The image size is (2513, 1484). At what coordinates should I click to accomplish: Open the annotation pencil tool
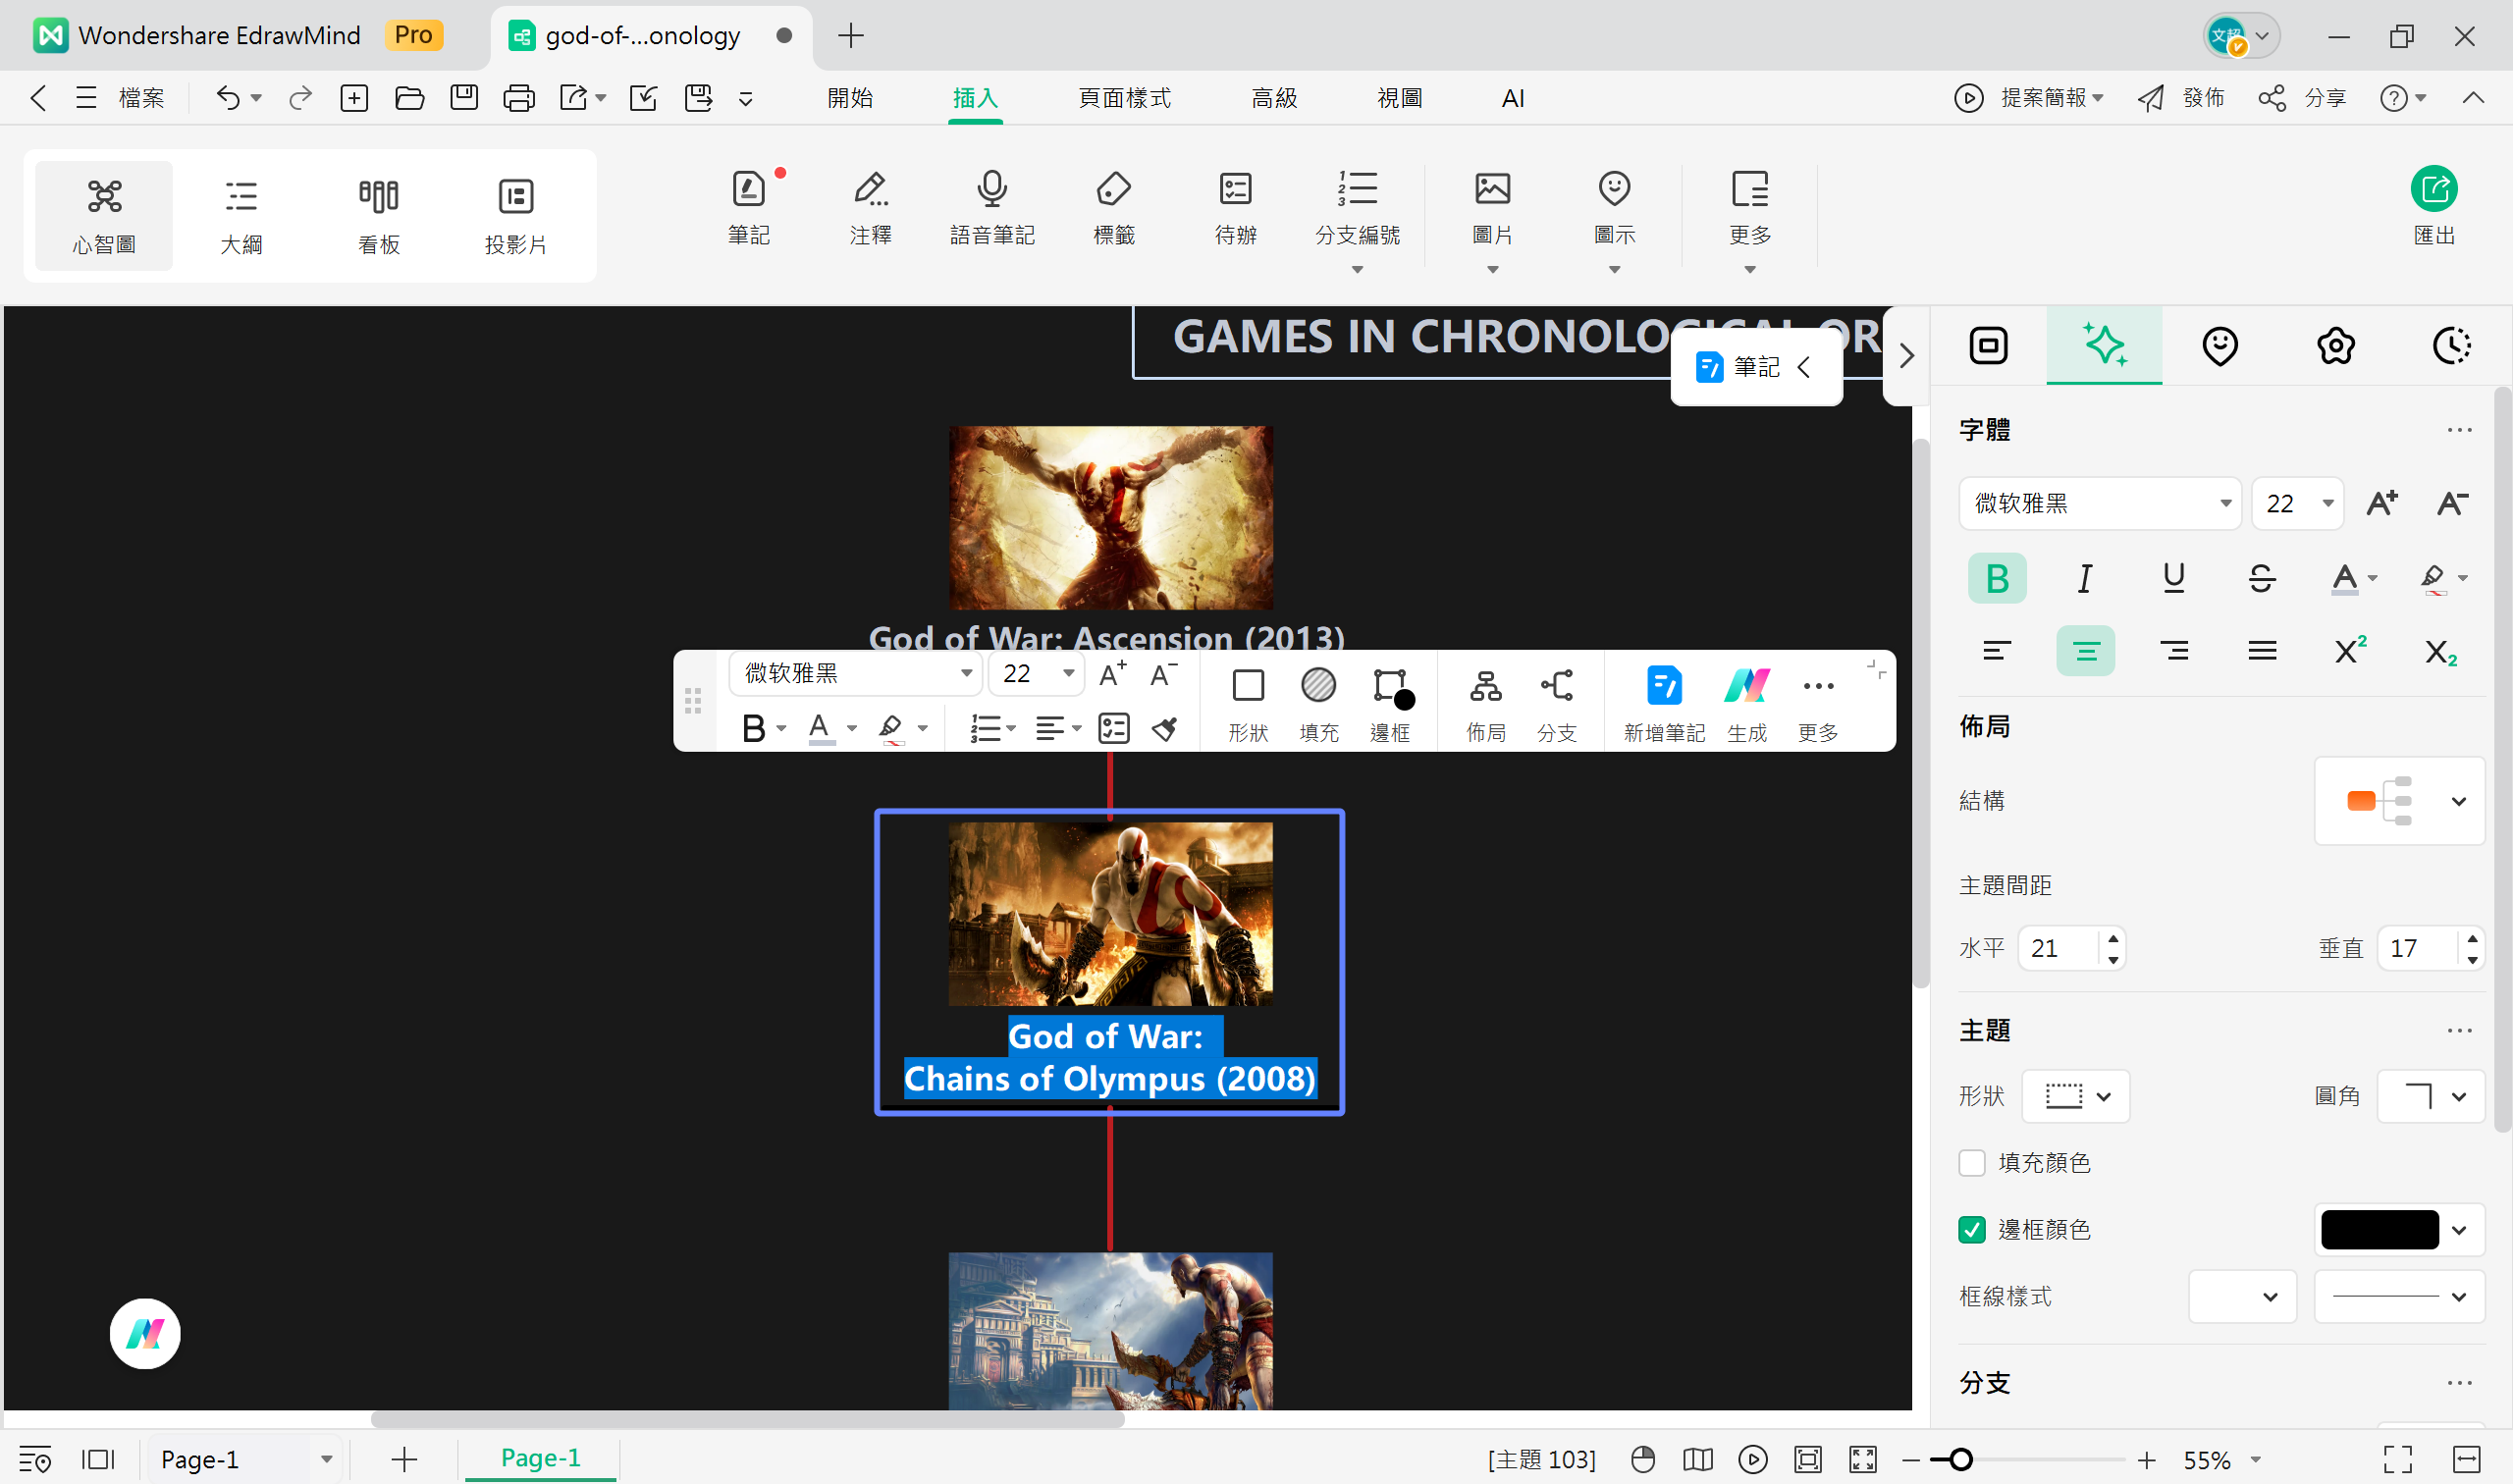pyautogui.click(x=870, y=189)
